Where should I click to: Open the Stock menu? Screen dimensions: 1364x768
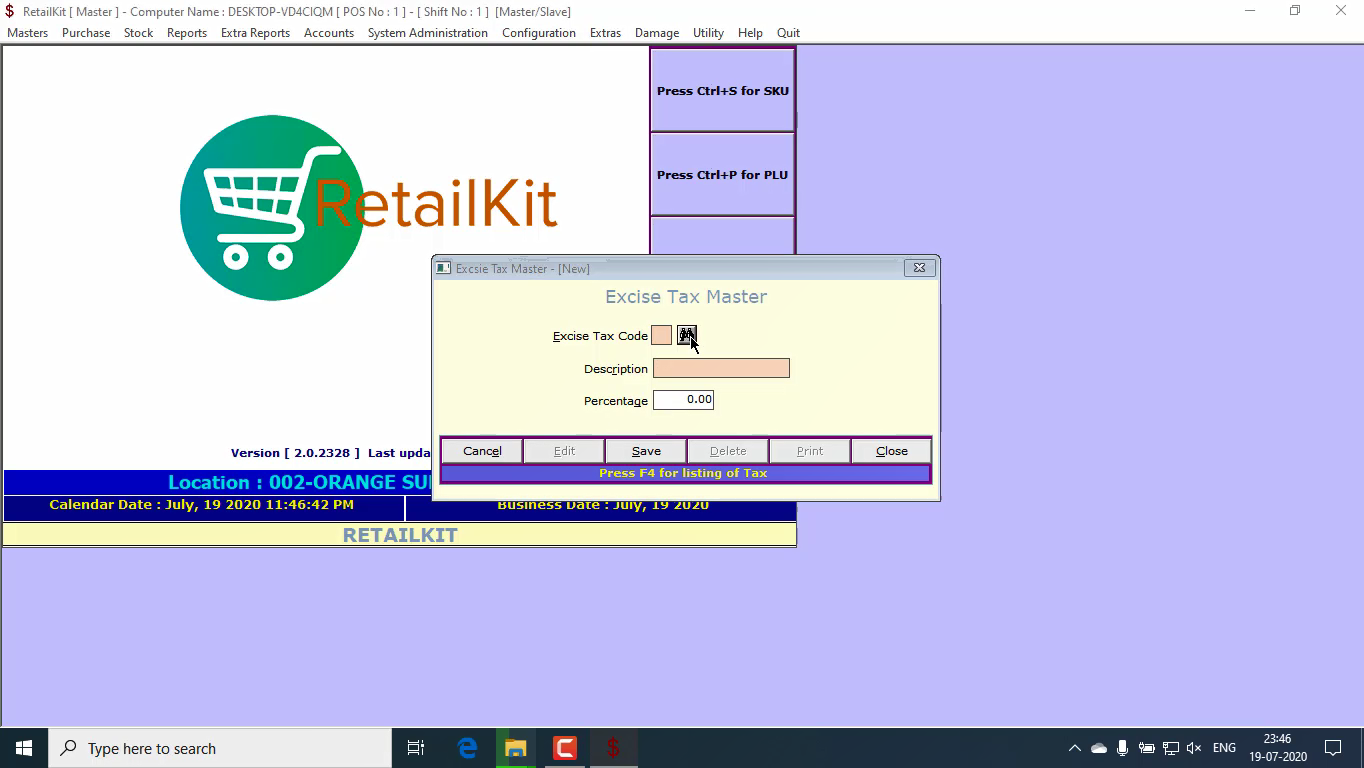138,33
